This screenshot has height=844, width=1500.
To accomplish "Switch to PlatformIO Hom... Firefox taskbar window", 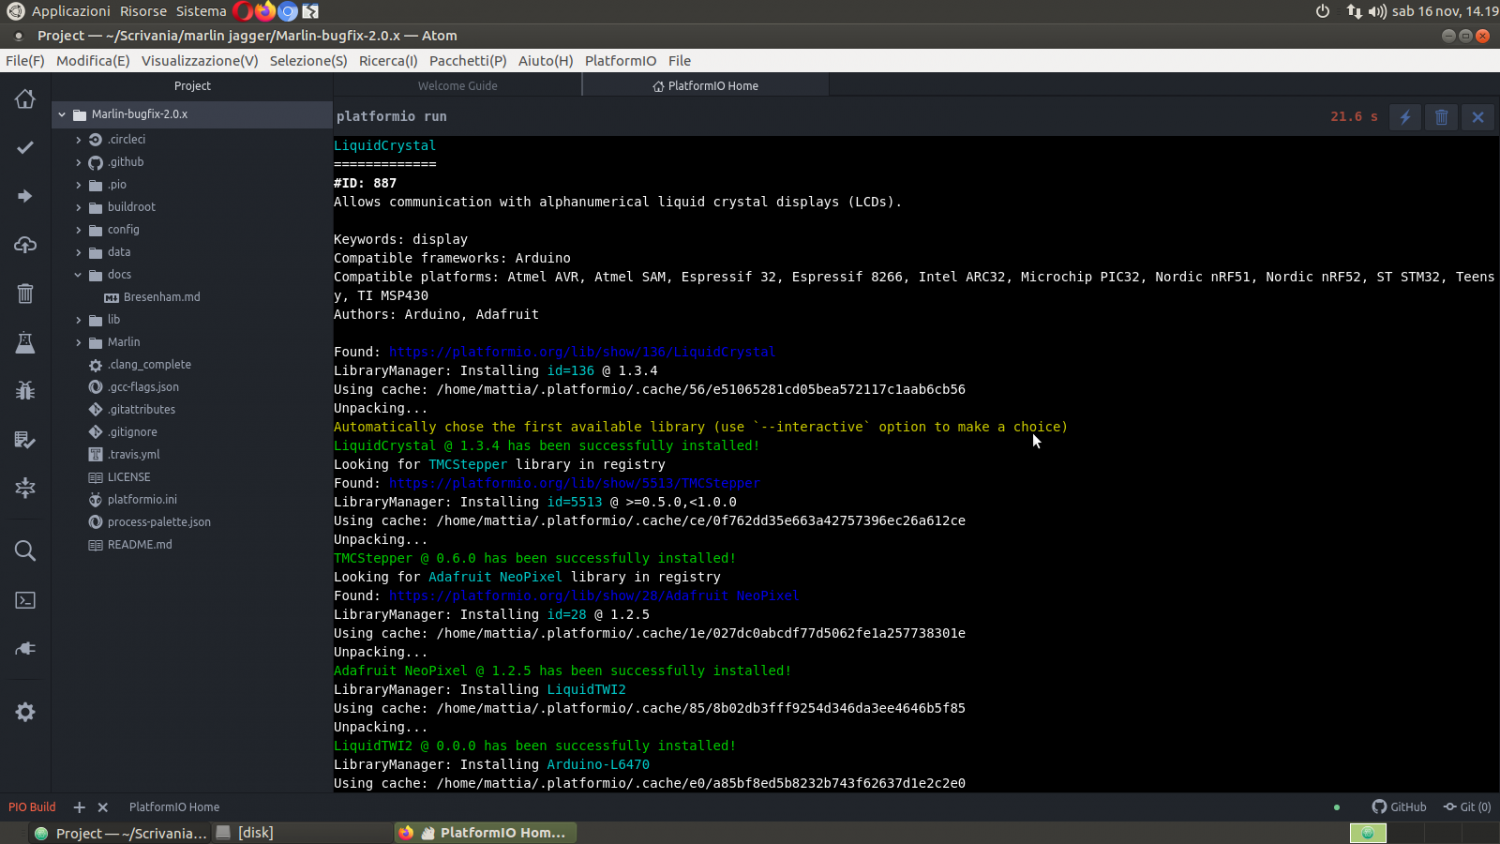I will click(x=486, y=833).
